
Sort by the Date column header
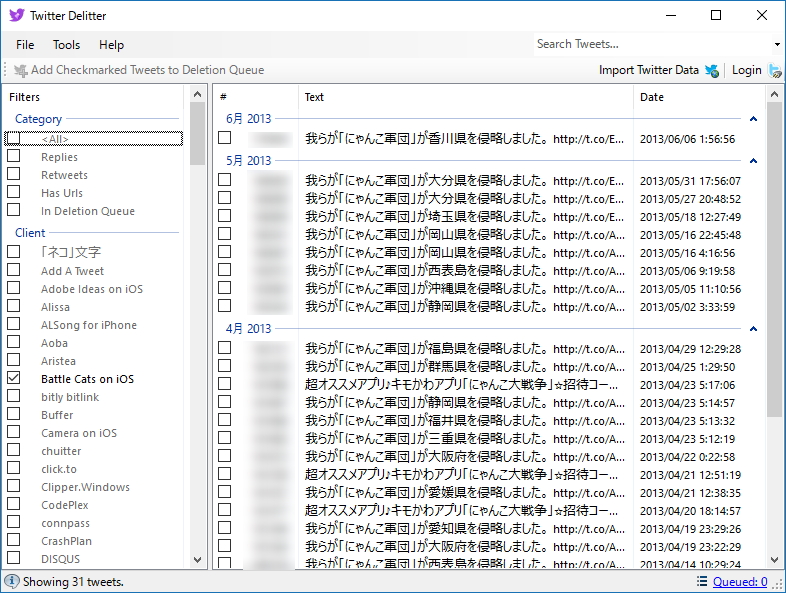click(699, 97)
